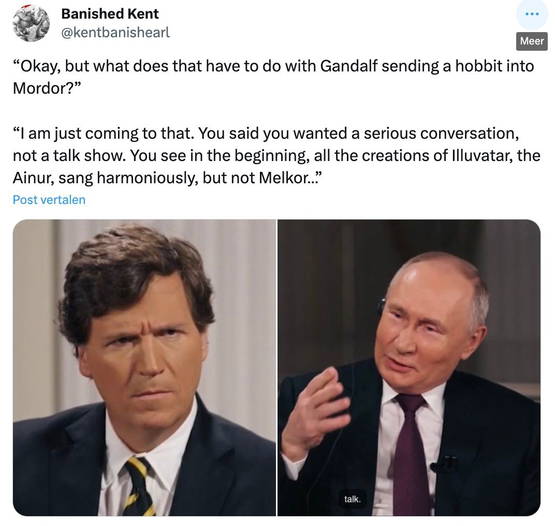The image size is (555, 526).
Task: Open Banished Kent's profile avatar
Action: 31,23
